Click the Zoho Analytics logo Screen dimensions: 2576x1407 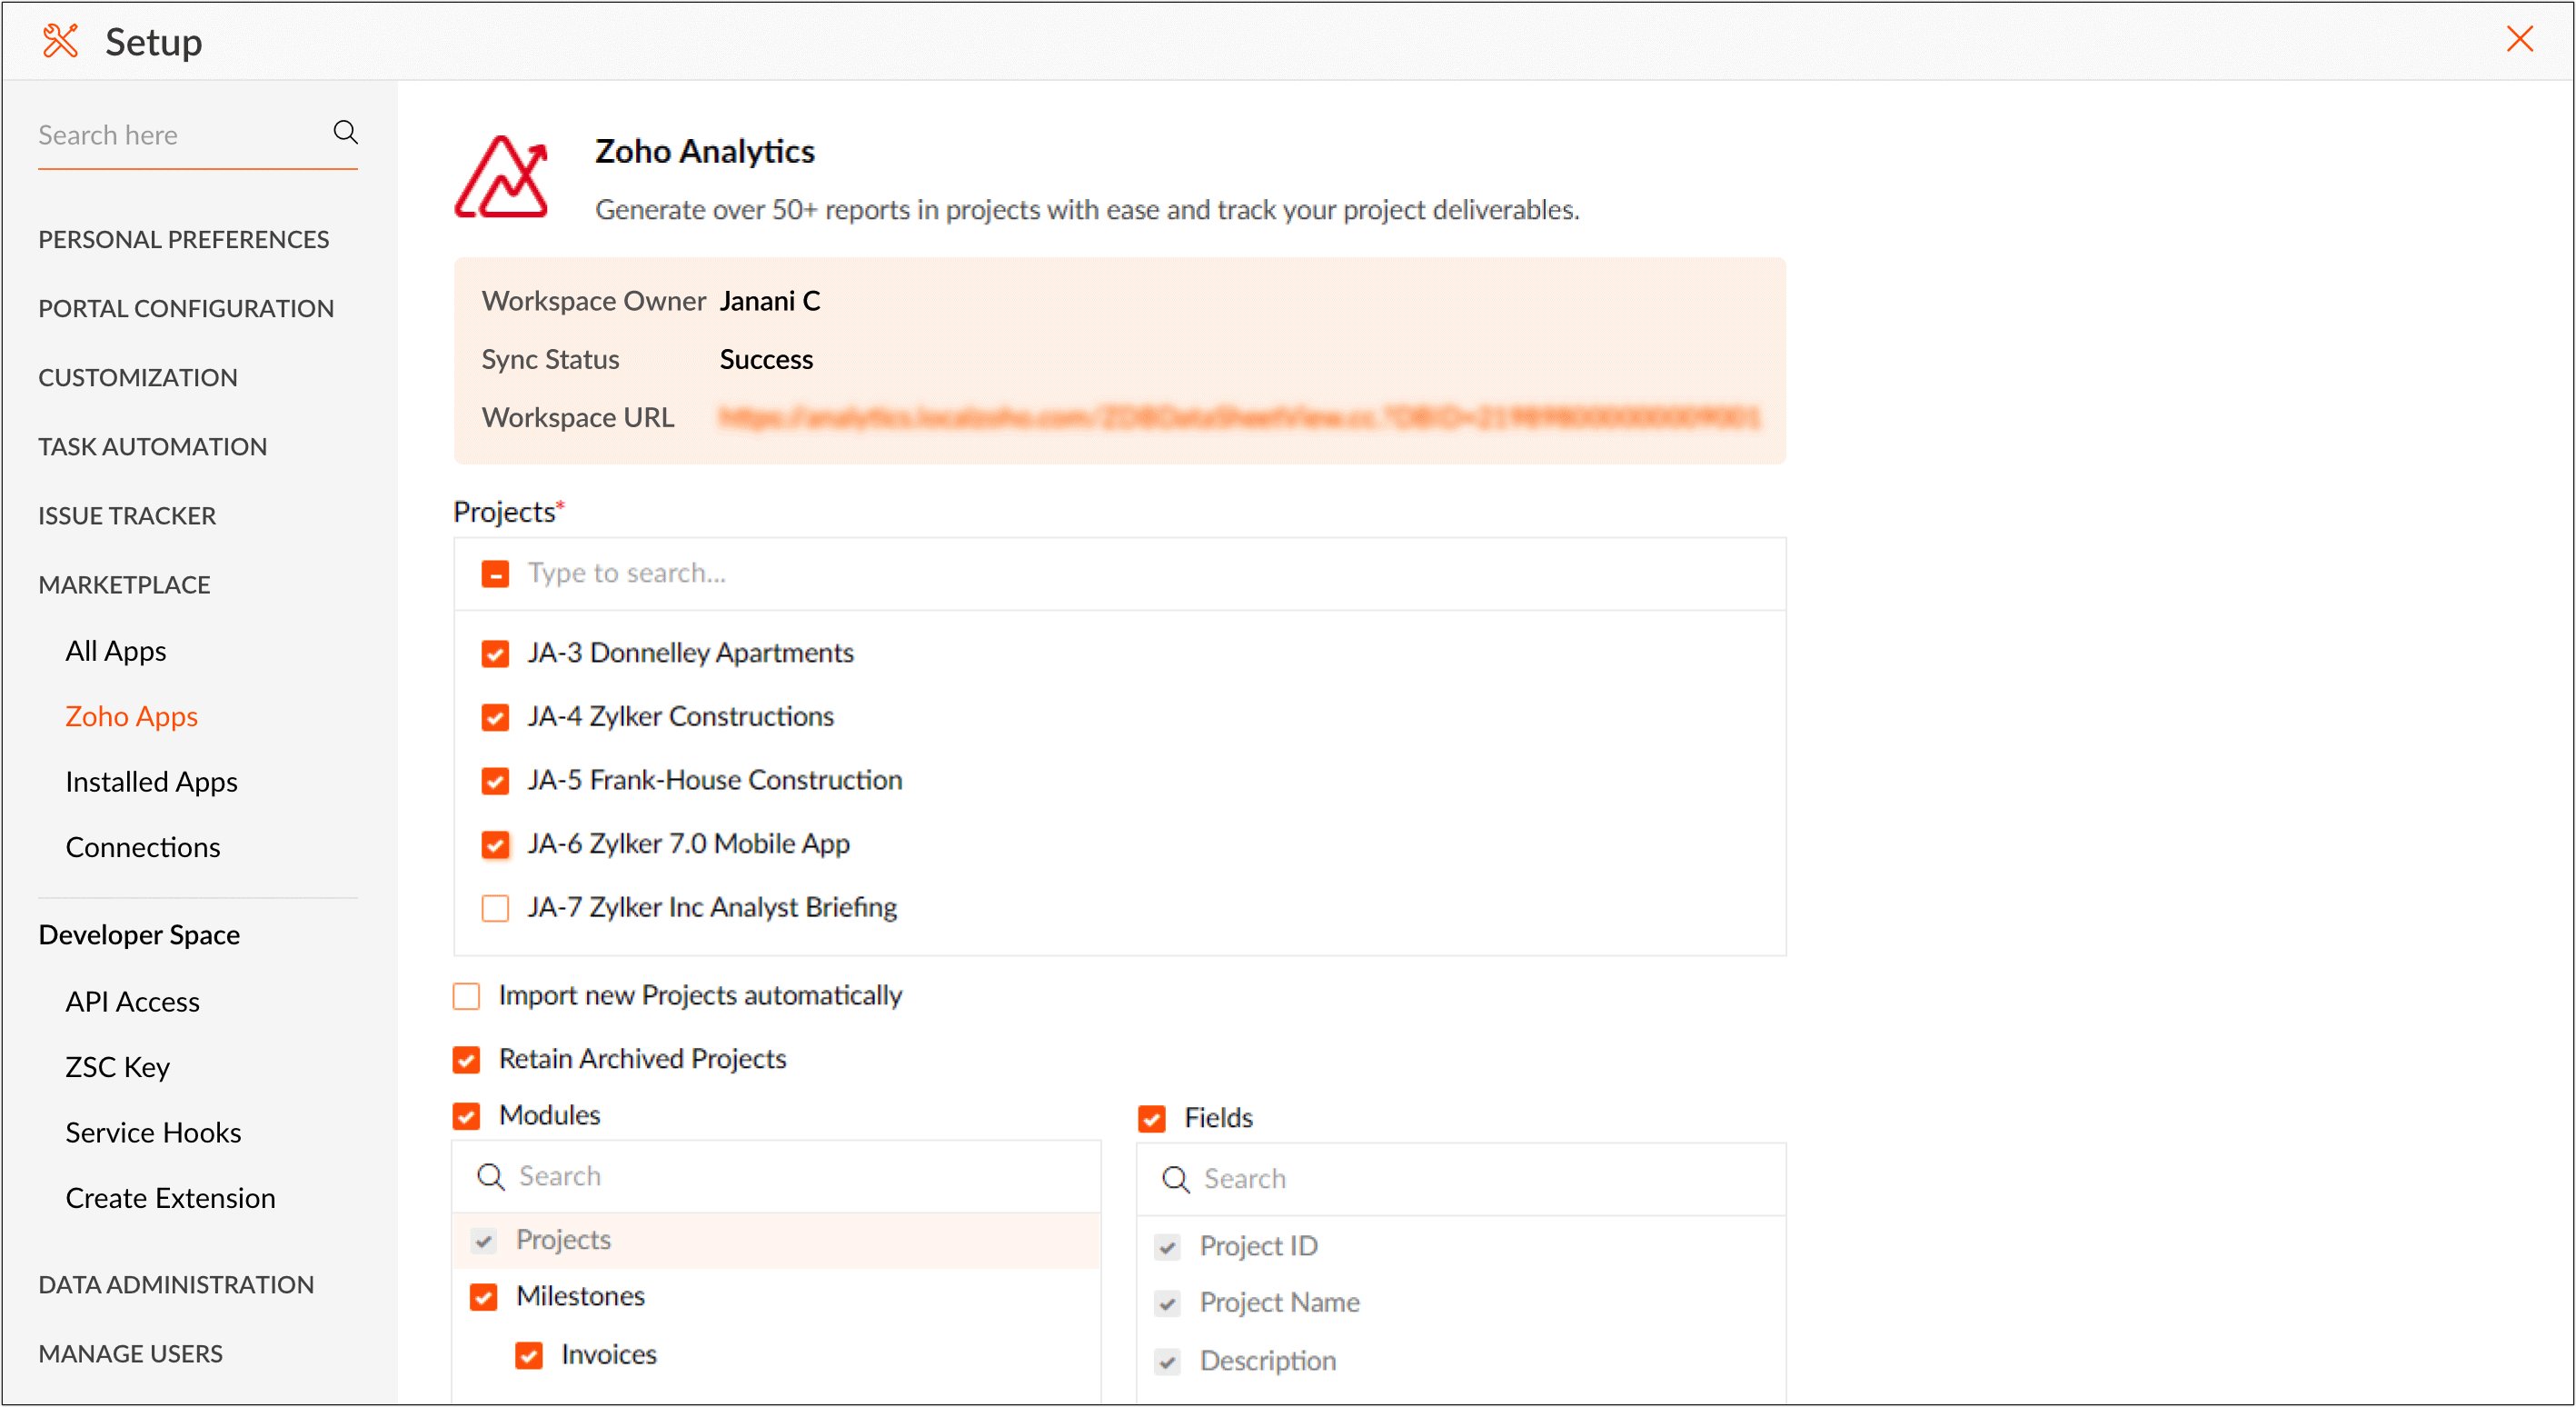pos(502,177)
